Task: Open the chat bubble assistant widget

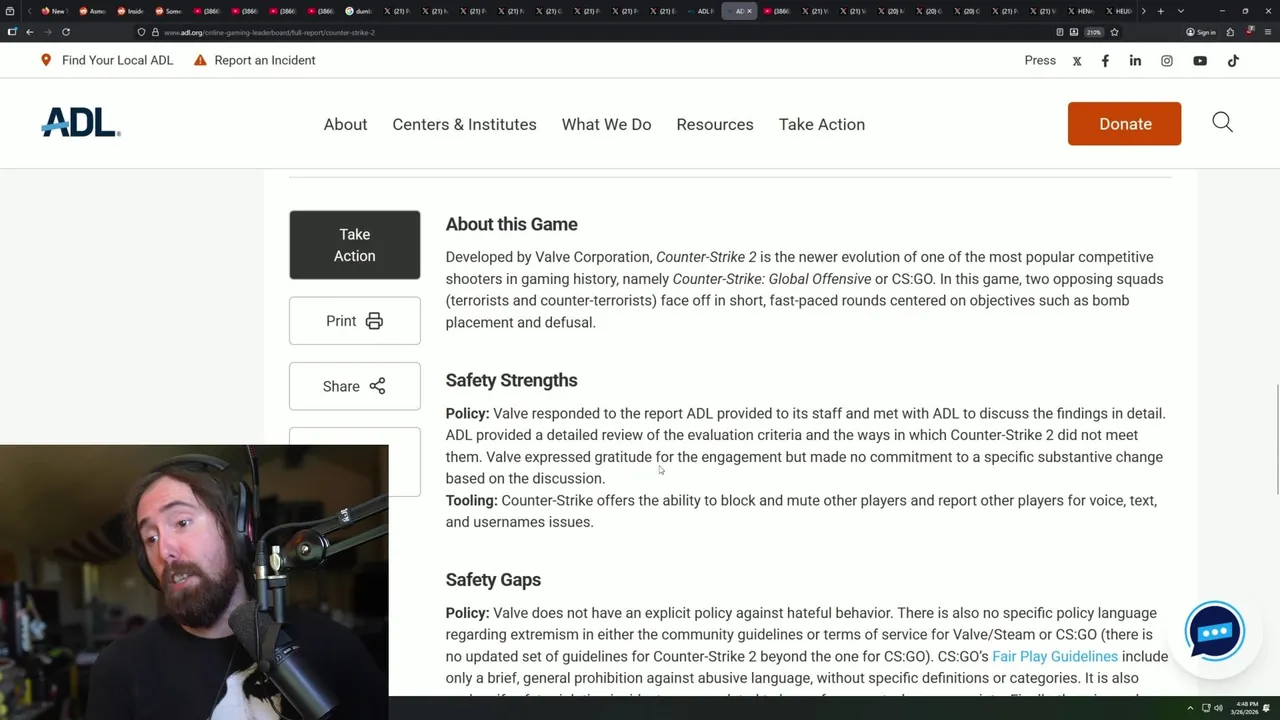Action: click(1214, 631)
